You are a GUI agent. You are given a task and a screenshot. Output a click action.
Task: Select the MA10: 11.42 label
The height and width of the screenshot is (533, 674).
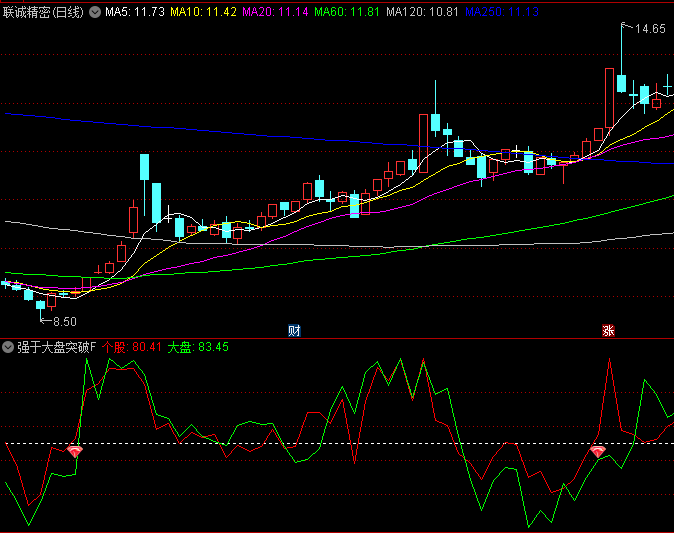[203, 12]
